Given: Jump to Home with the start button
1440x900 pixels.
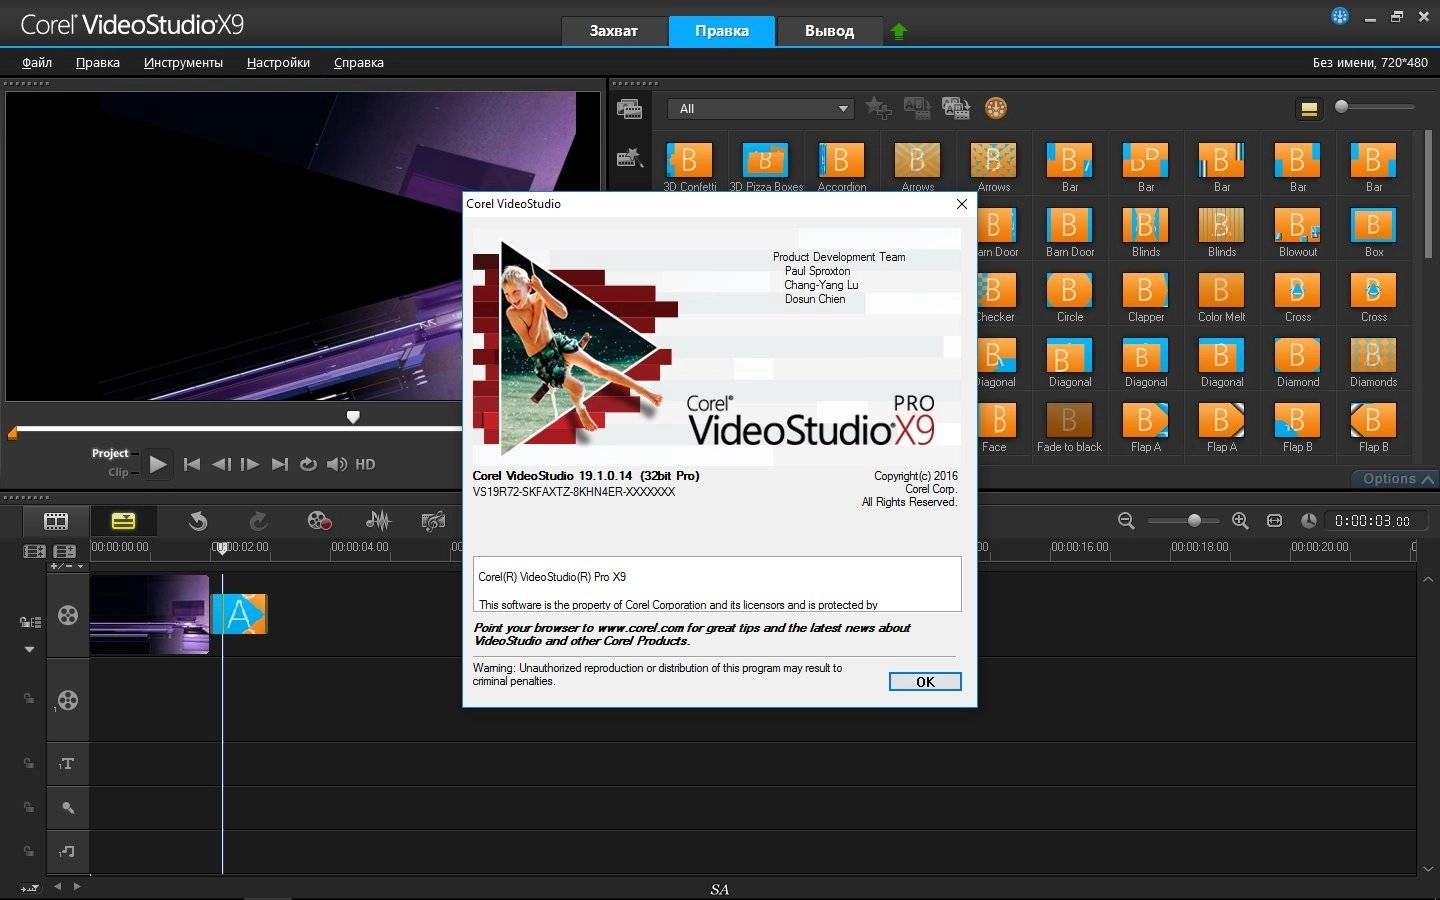Looking at the screenshot, I should coord(192,464).
